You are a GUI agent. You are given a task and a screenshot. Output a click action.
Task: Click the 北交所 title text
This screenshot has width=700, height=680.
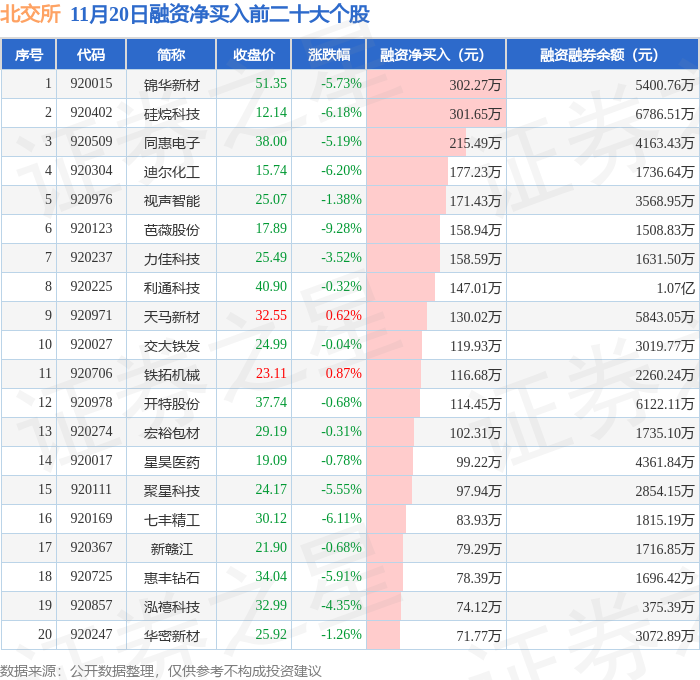[x=30, y=14]
